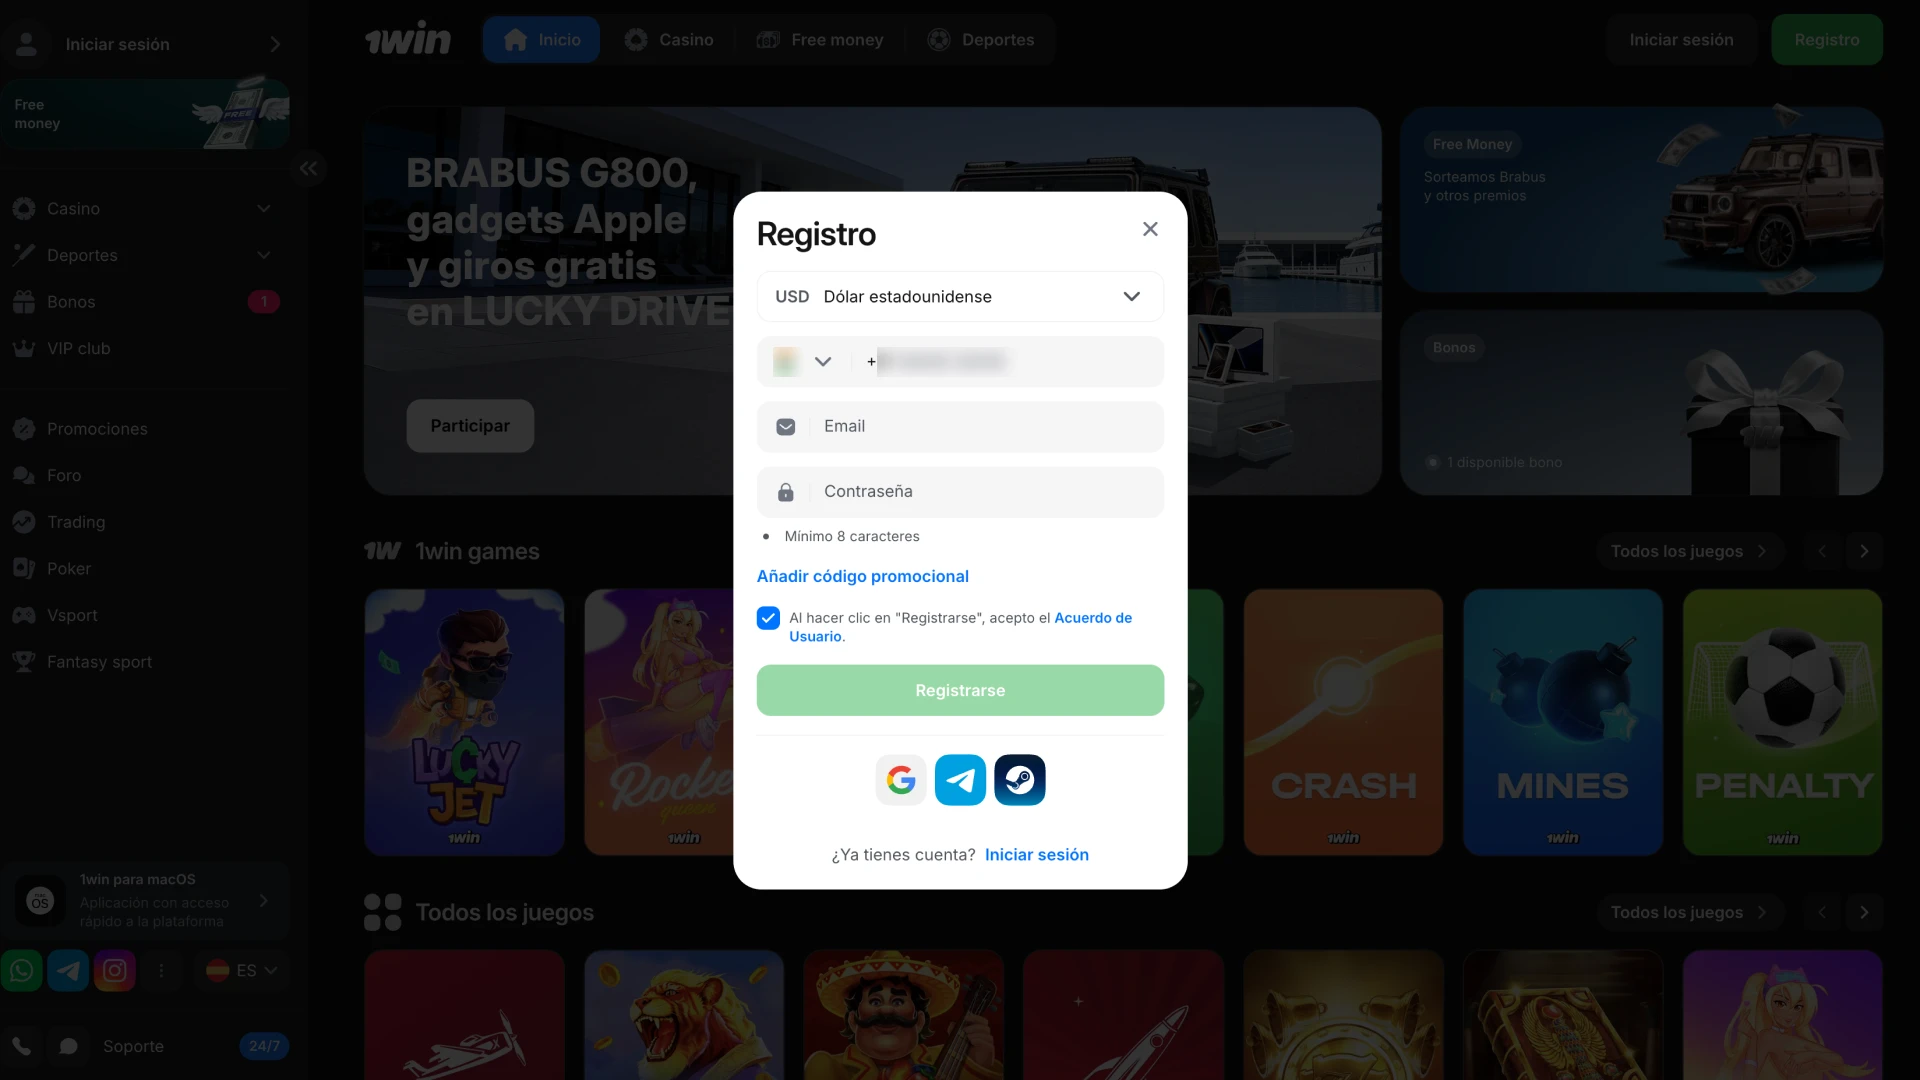The width and height of the screenshot is (1920, 1080).
Task: Expand the Casino menu in the sidebar
Action: 263,208
